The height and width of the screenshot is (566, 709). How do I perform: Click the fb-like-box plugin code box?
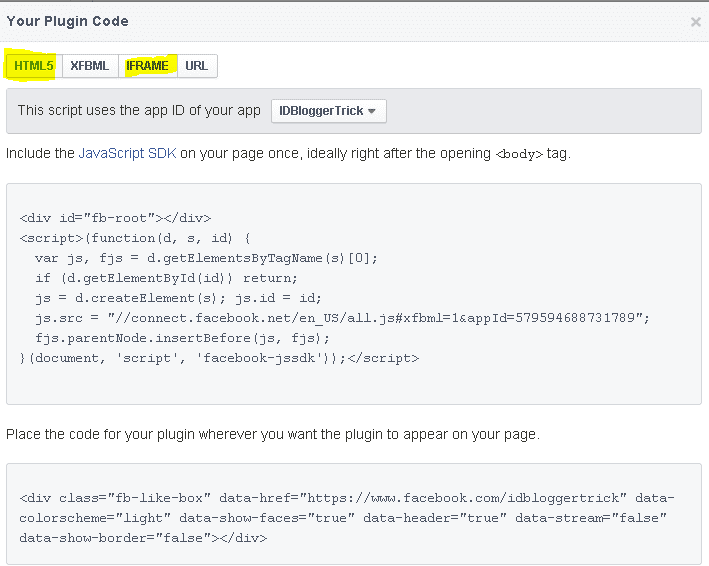pos(354,514)
